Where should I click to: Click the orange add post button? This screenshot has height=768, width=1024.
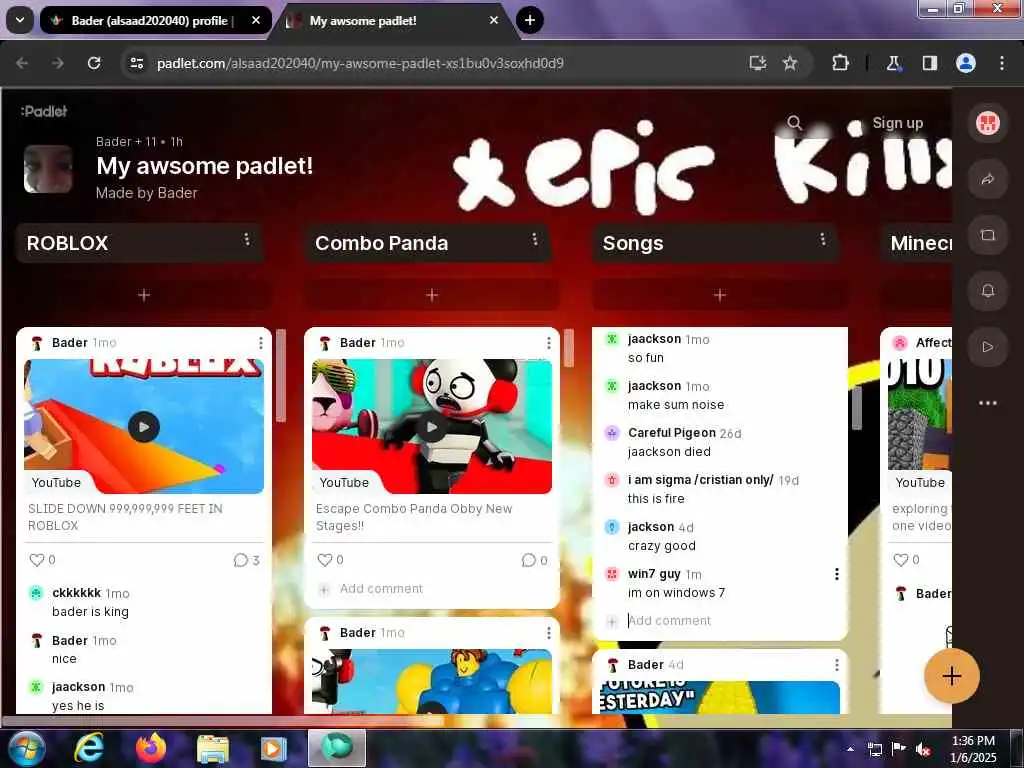click(x=952, y=676)
